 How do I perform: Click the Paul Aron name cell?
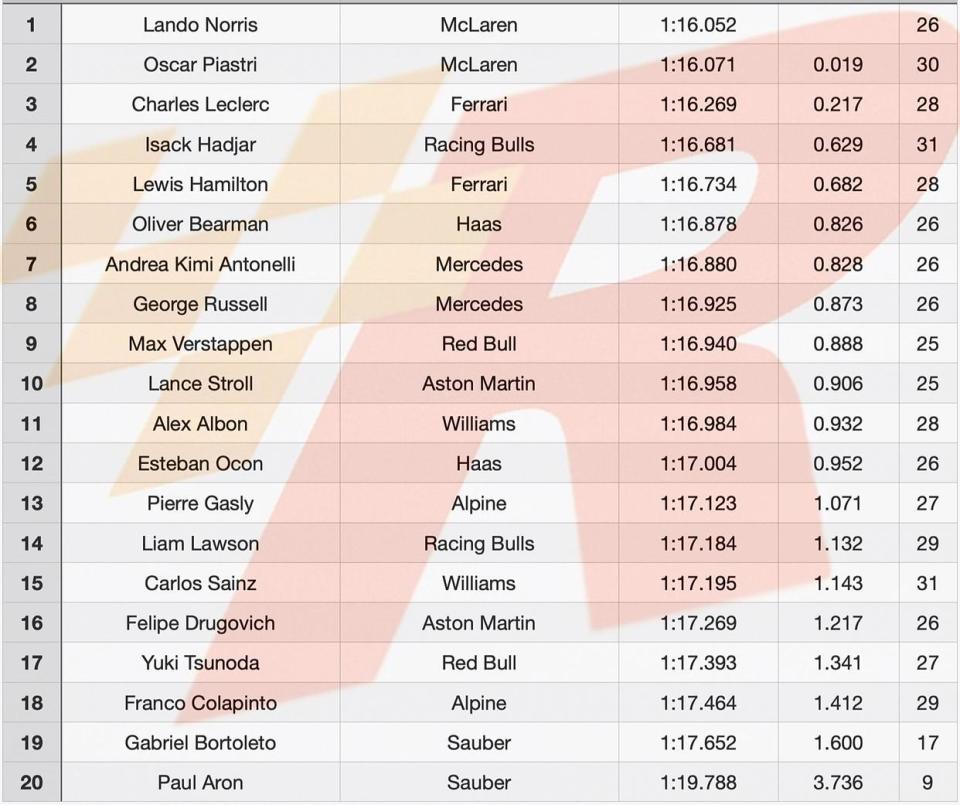click(x=200, y=782)
